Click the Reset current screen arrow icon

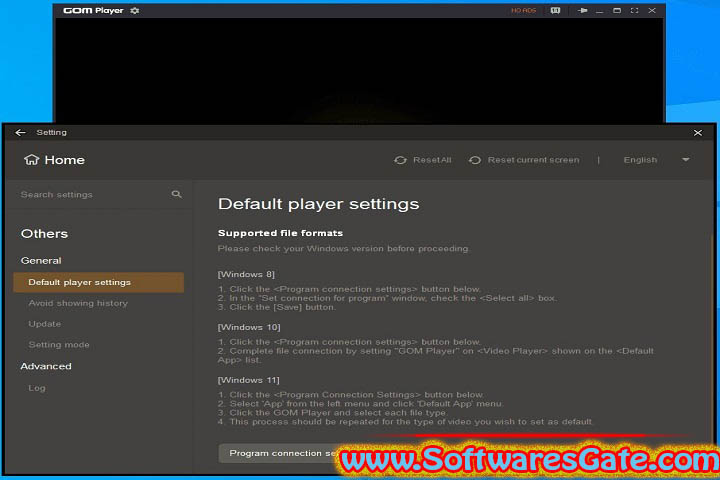(475, 160)
